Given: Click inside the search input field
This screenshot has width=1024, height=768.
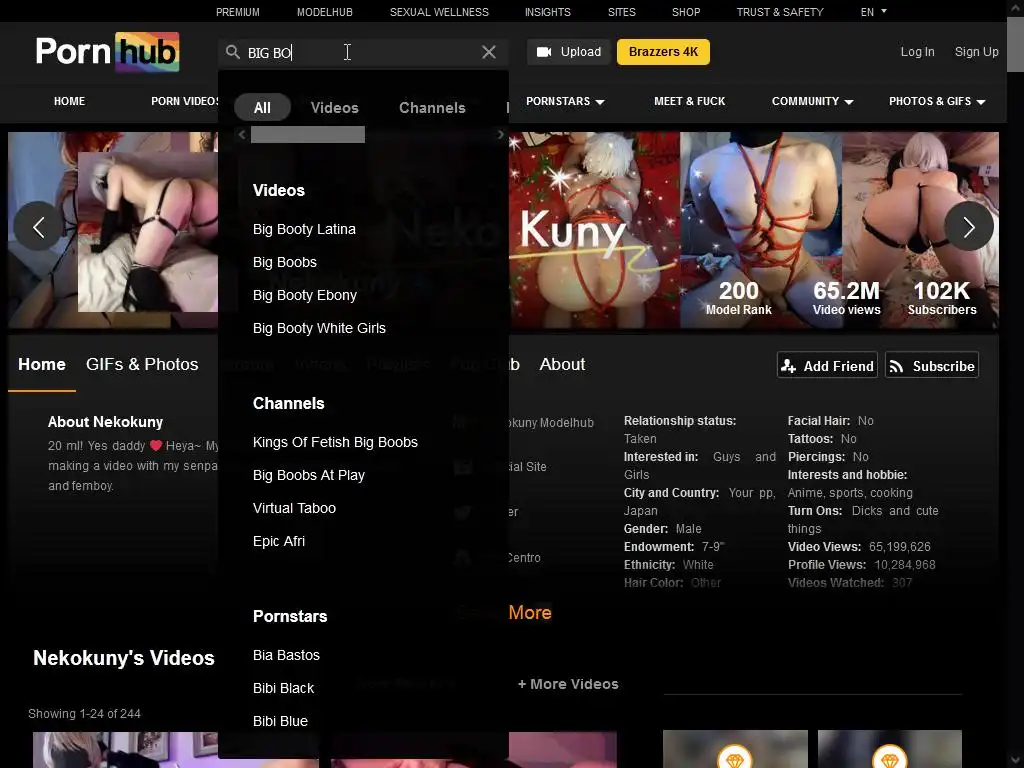Looking at the screenshot, I should coord(362,52).
